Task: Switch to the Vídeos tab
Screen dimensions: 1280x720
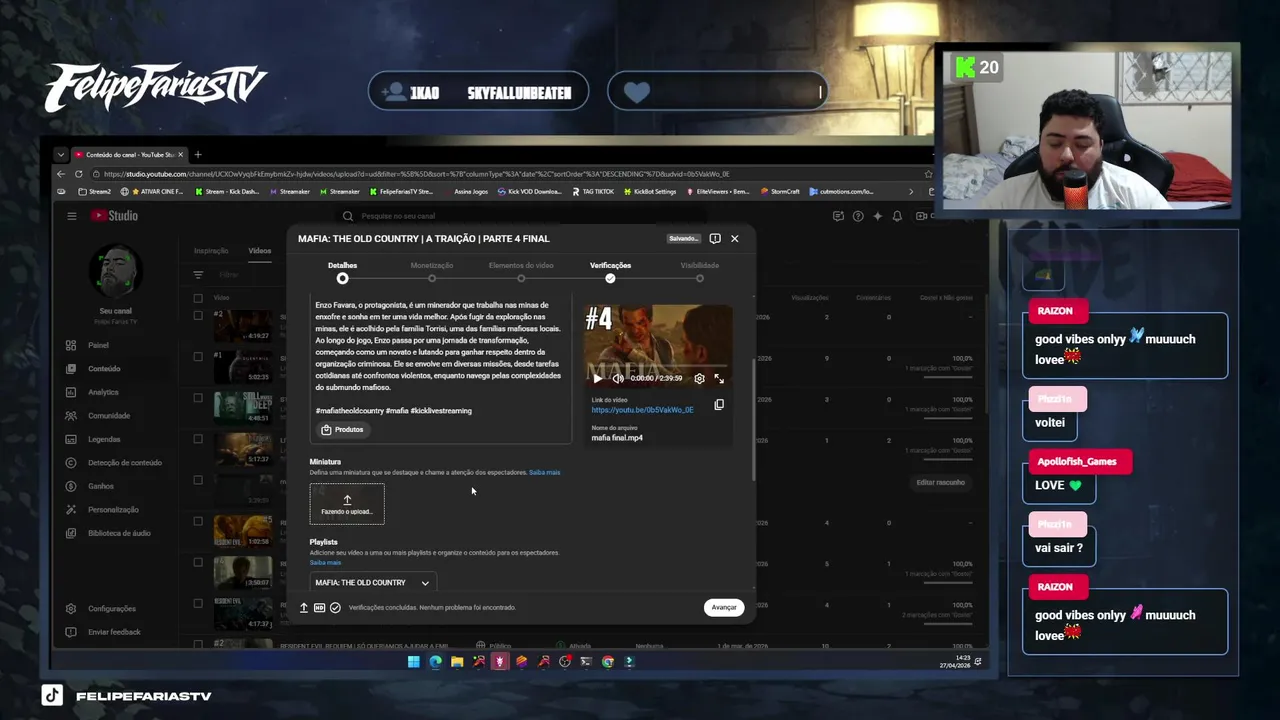Action: (260, 251)
